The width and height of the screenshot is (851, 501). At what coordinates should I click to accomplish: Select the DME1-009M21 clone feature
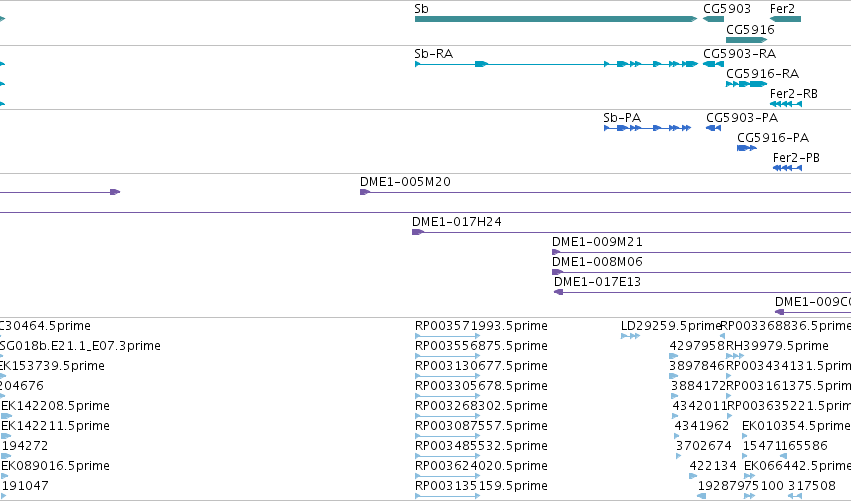701,252
